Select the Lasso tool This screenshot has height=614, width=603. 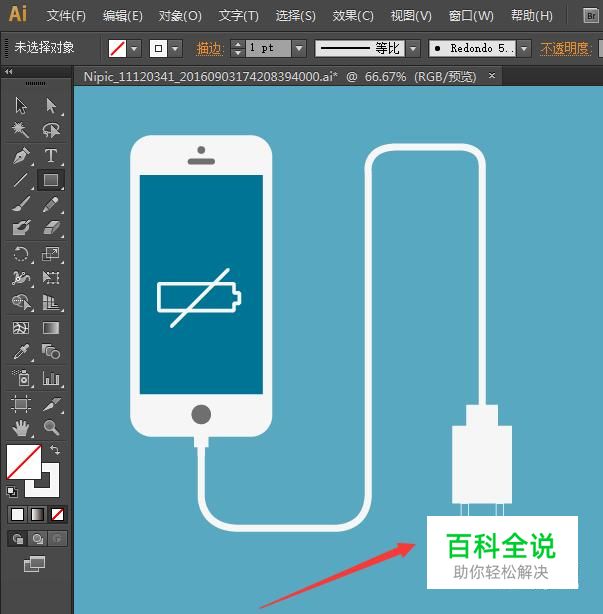pos(51,130)
